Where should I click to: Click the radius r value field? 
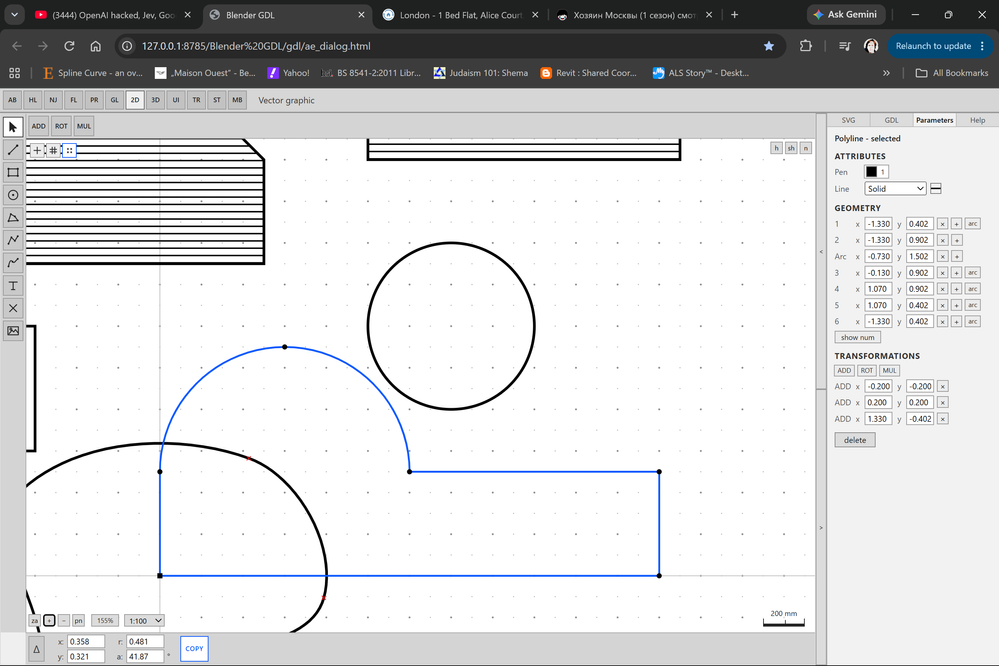tap(145, 641)
